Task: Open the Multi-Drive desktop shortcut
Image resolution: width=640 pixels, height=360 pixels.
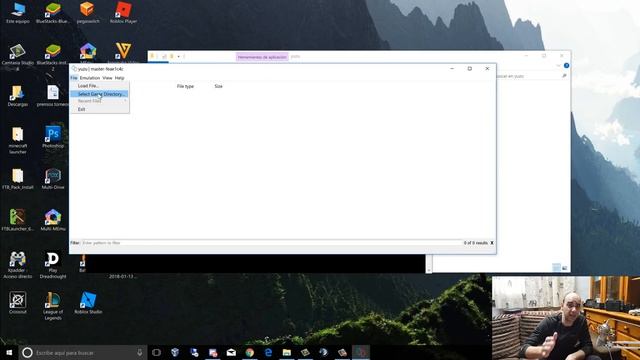Action: [53, 179]
